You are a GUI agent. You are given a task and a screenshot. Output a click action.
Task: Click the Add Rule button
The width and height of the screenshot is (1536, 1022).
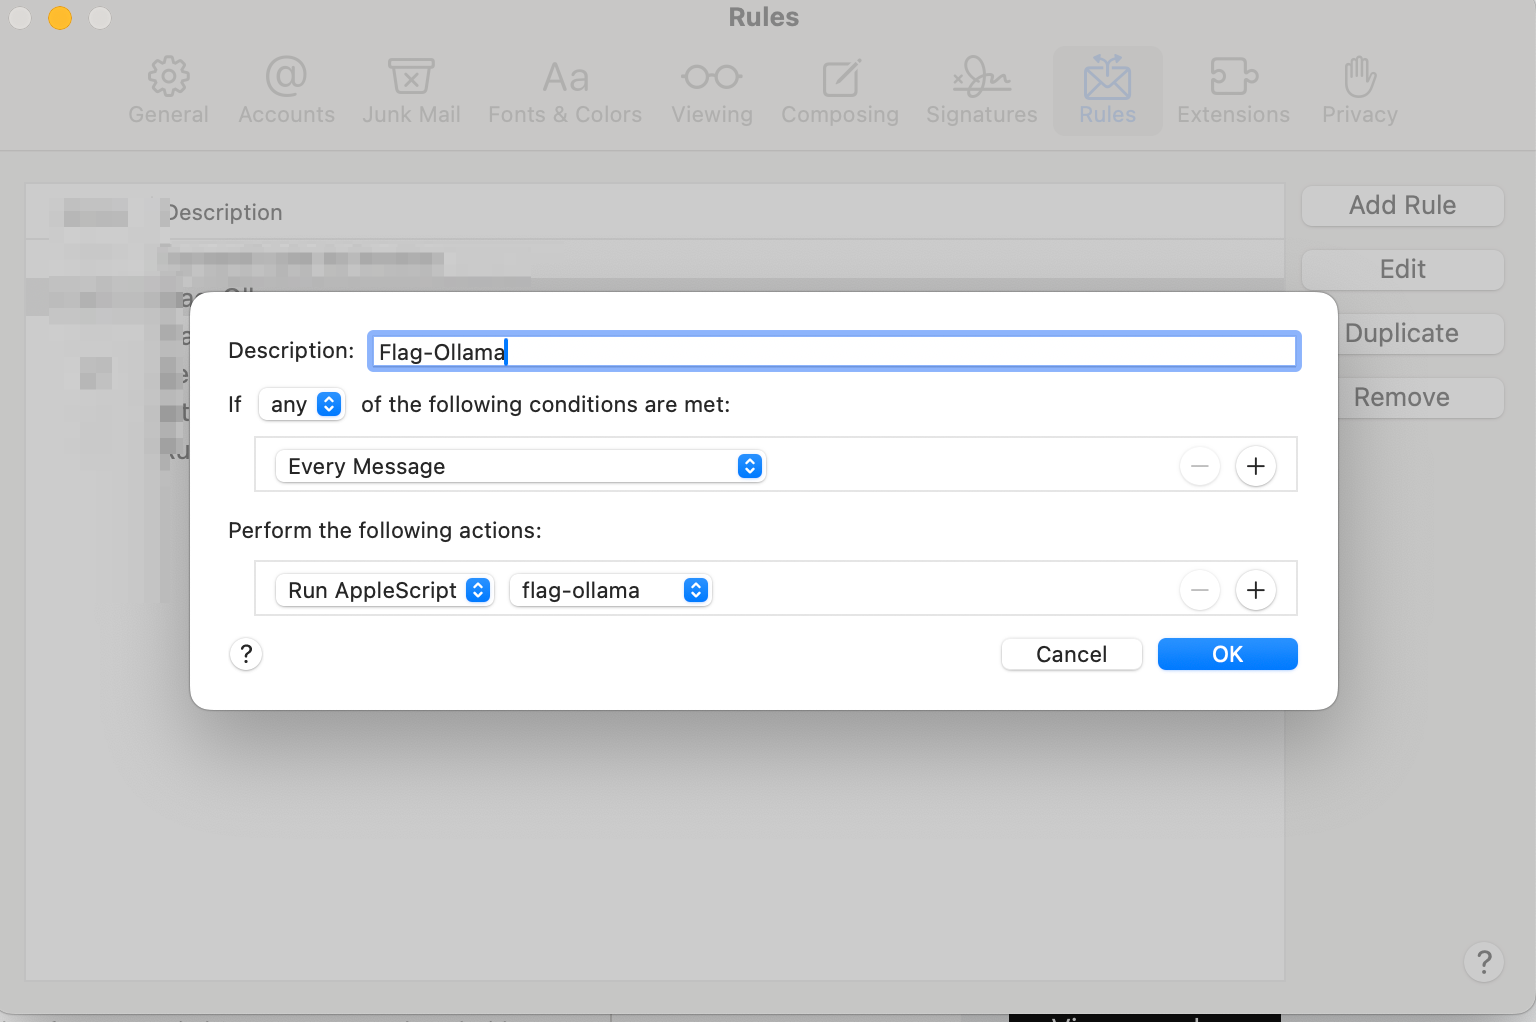pyautogui.click(x=1402, y=205)
